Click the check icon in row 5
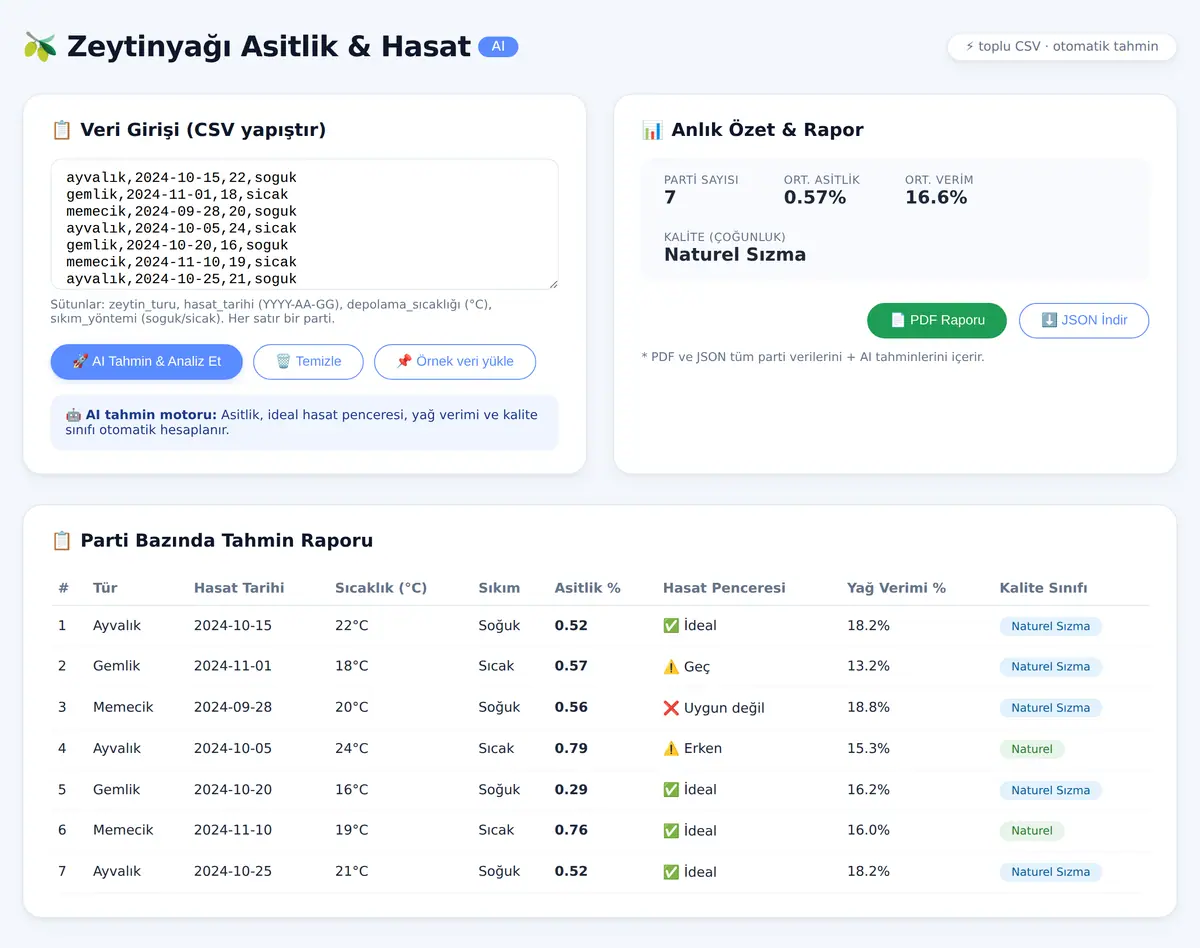 [671, 790]
